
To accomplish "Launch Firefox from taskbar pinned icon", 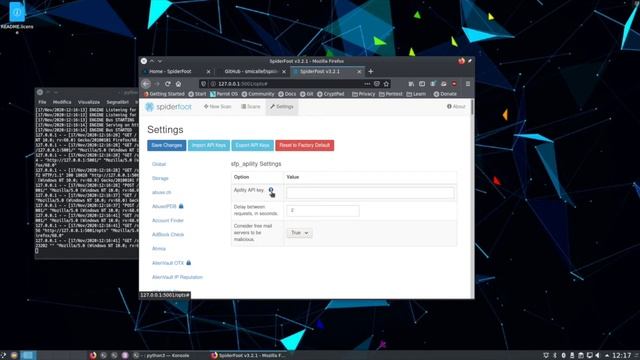I will pyautogui.click(x=93, y=355).
